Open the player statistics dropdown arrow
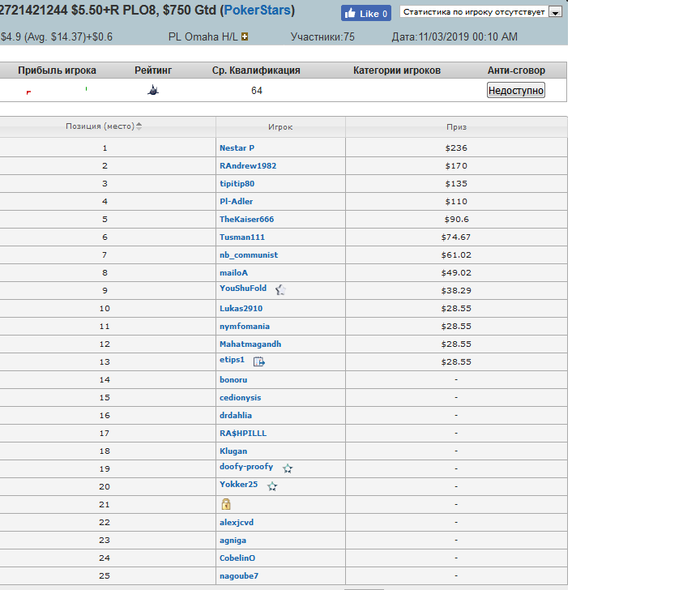 pos(555,12)
